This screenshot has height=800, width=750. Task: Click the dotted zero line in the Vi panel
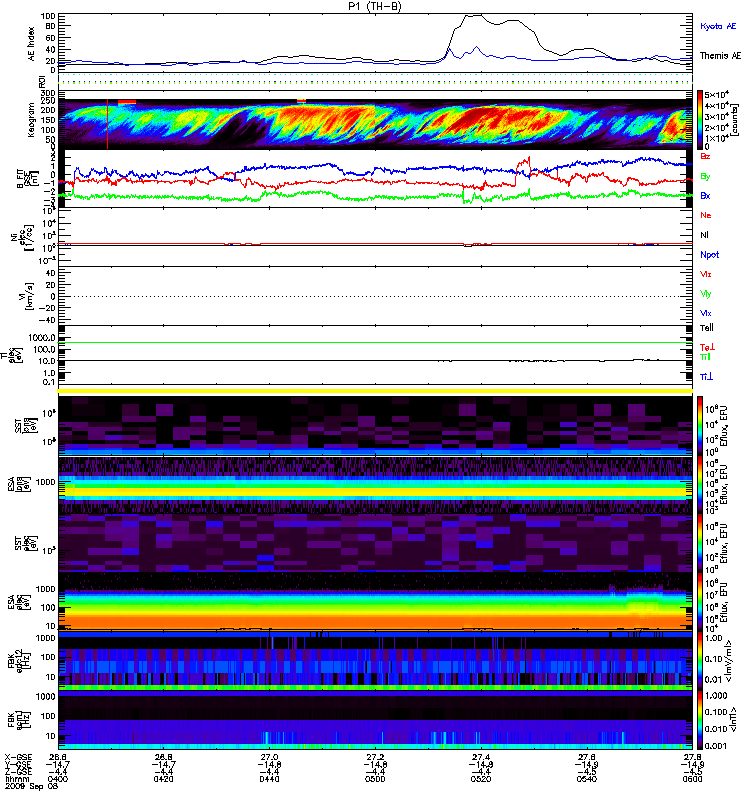(x=376, y=296)
